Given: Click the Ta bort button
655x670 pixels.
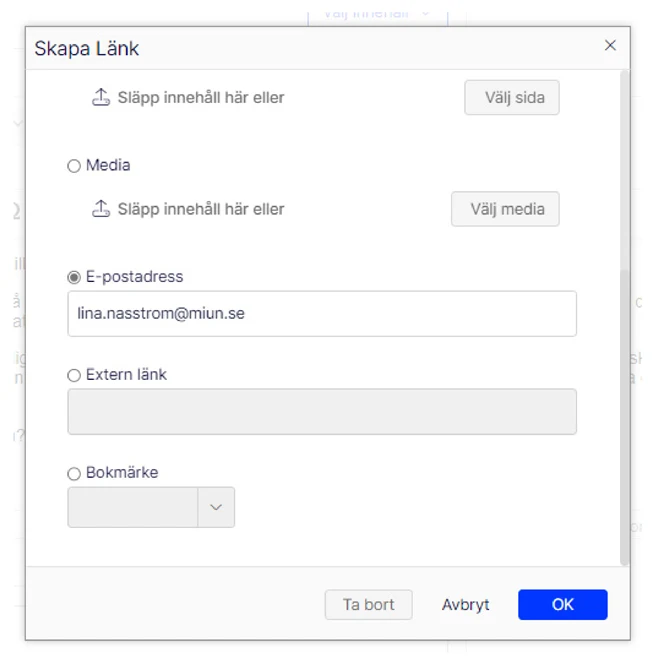Looking at the screenshot, I should tap(368, 605).
